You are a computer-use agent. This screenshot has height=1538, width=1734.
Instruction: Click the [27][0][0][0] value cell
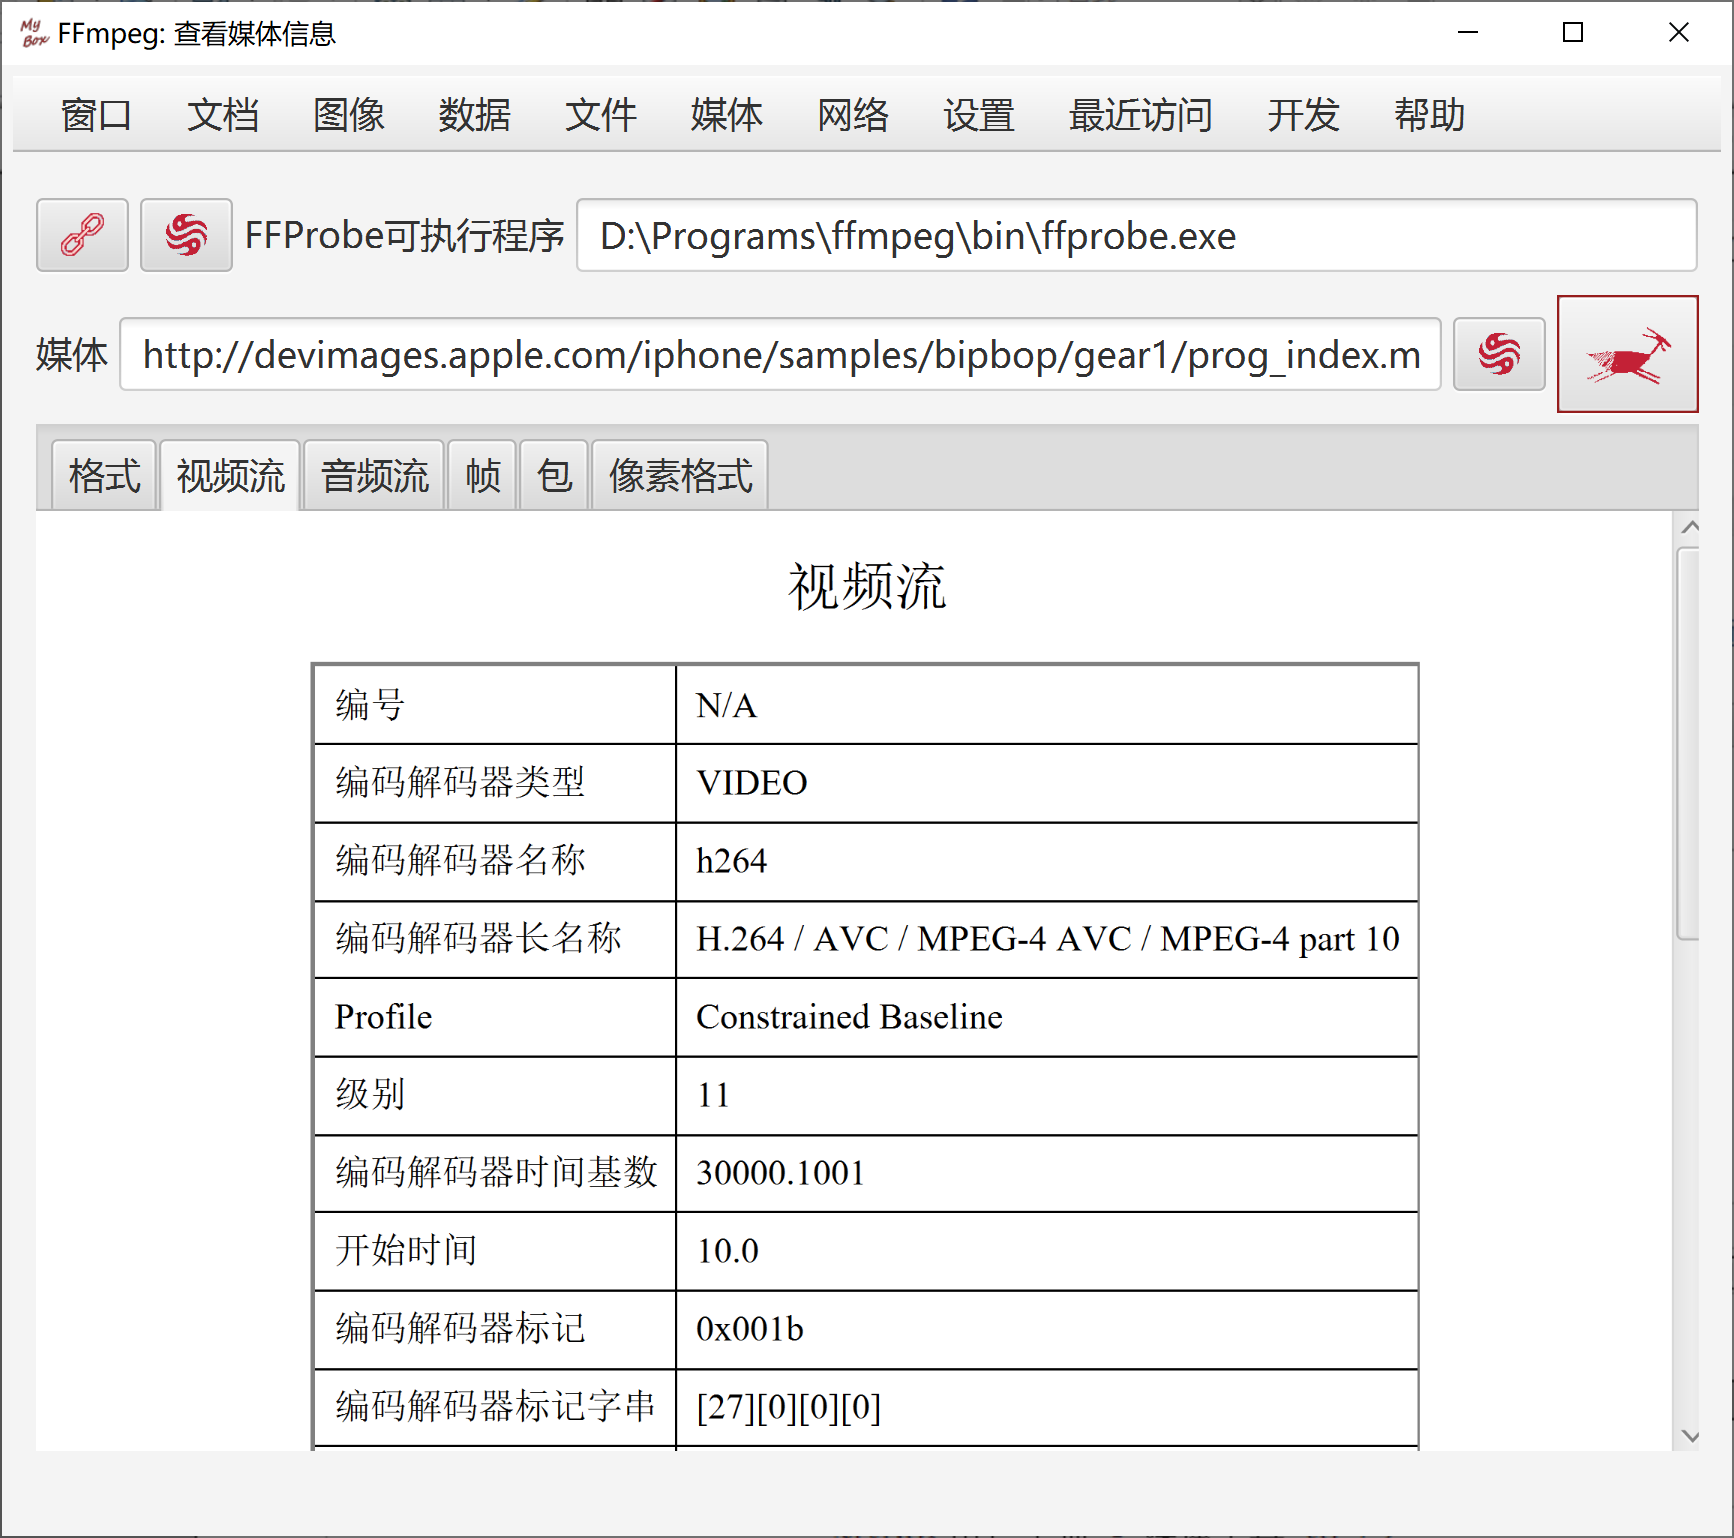1047,1407
